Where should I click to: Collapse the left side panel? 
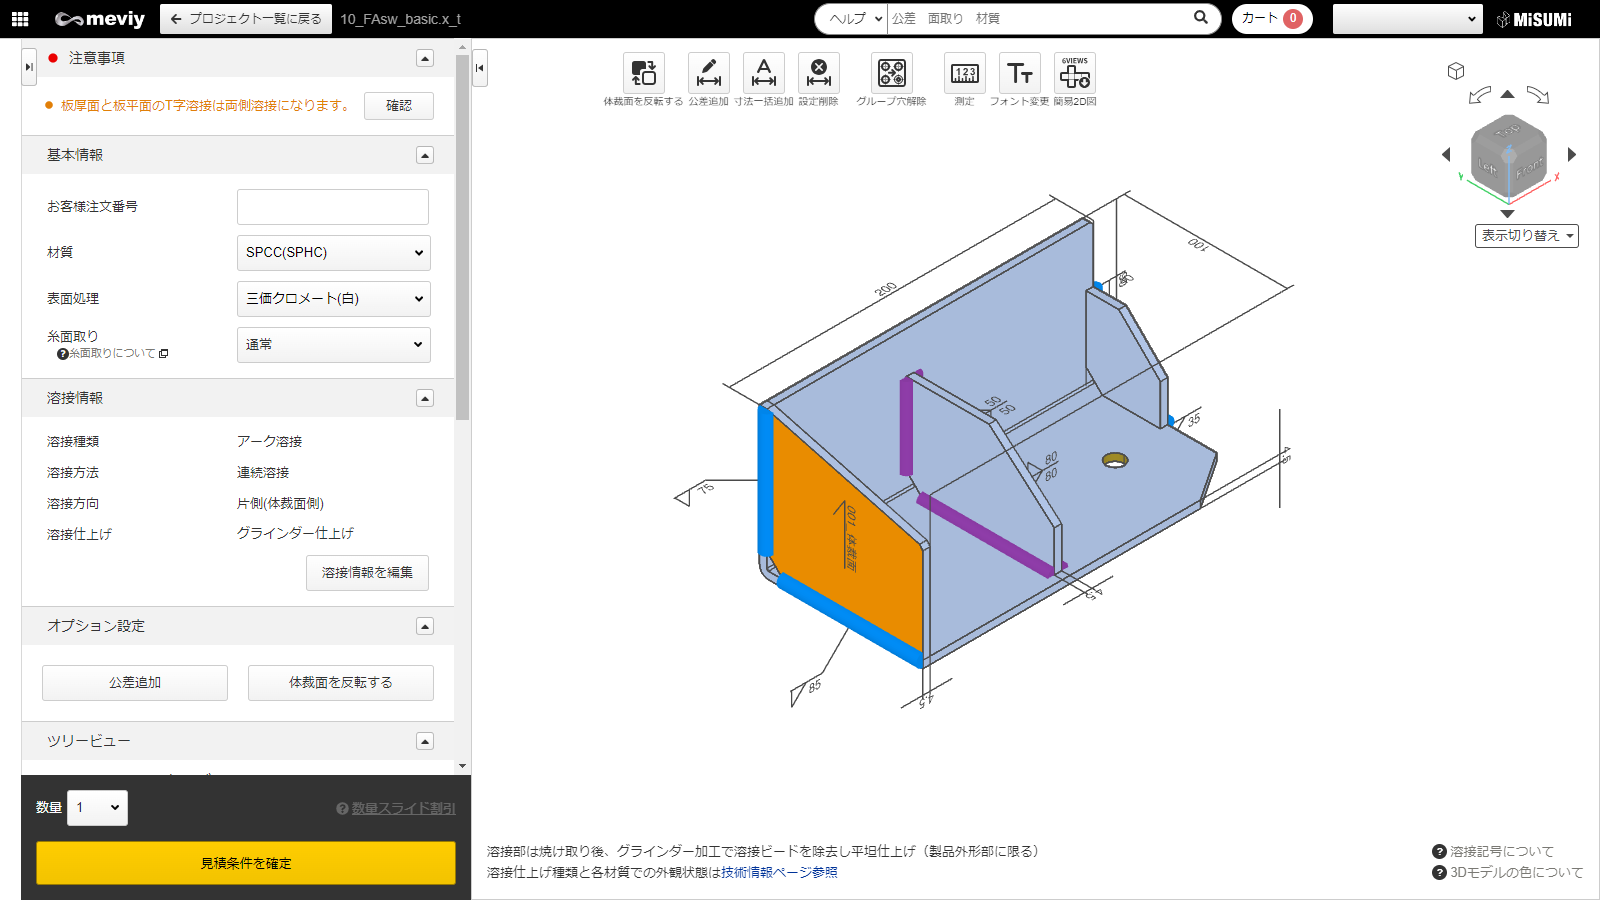480,68
